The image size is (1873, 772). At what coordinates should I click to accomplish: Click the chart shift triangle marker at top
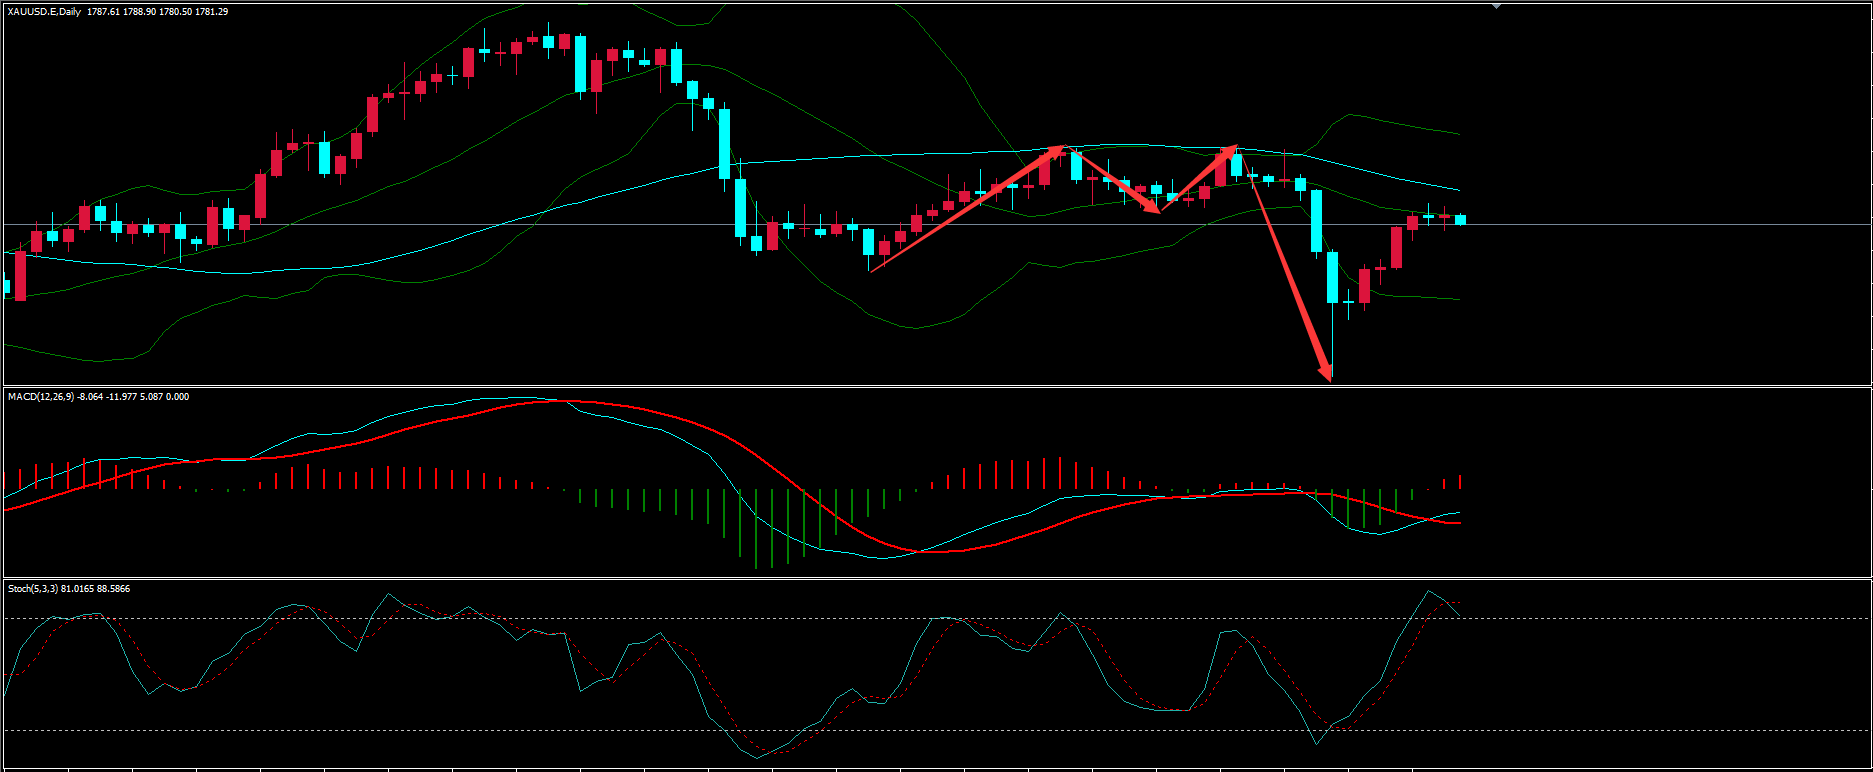1496,6
